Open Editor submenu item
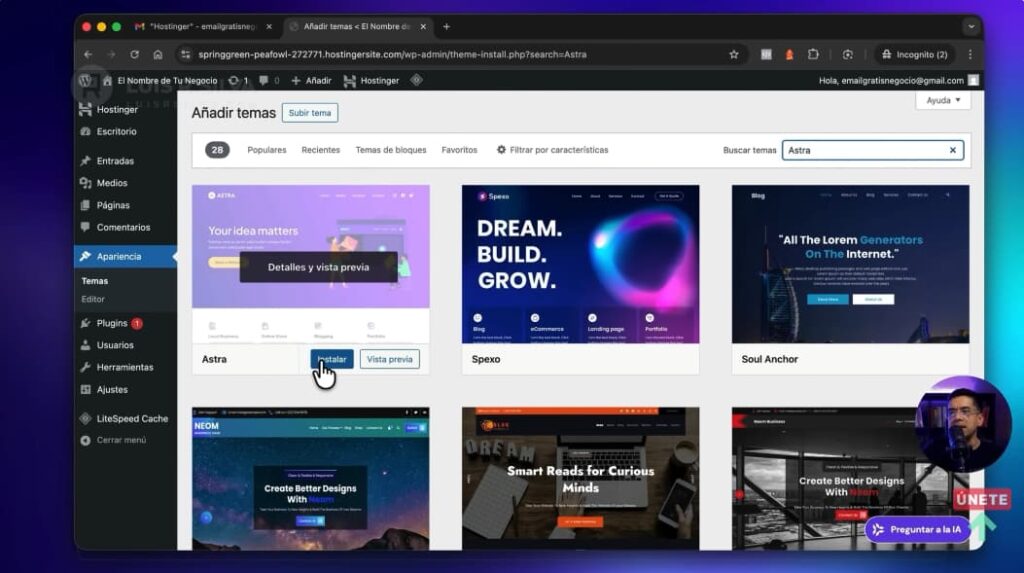 93,299
